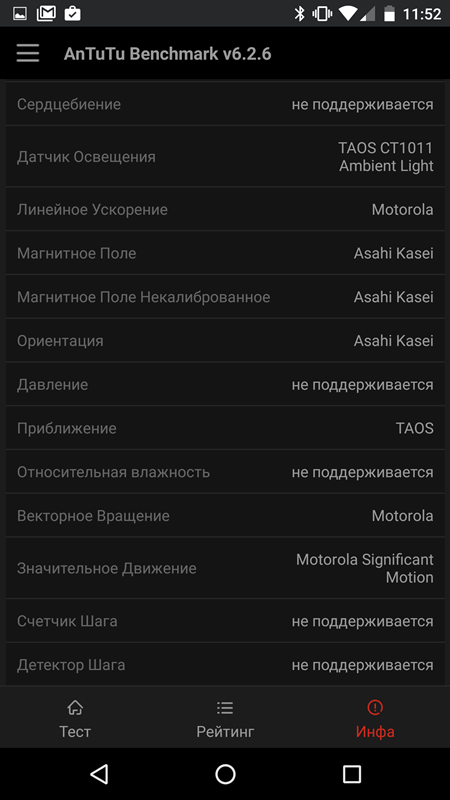This screenshot has width=450, height=800.
Task: Open recent apps with square button
Action: pos(352,773)
